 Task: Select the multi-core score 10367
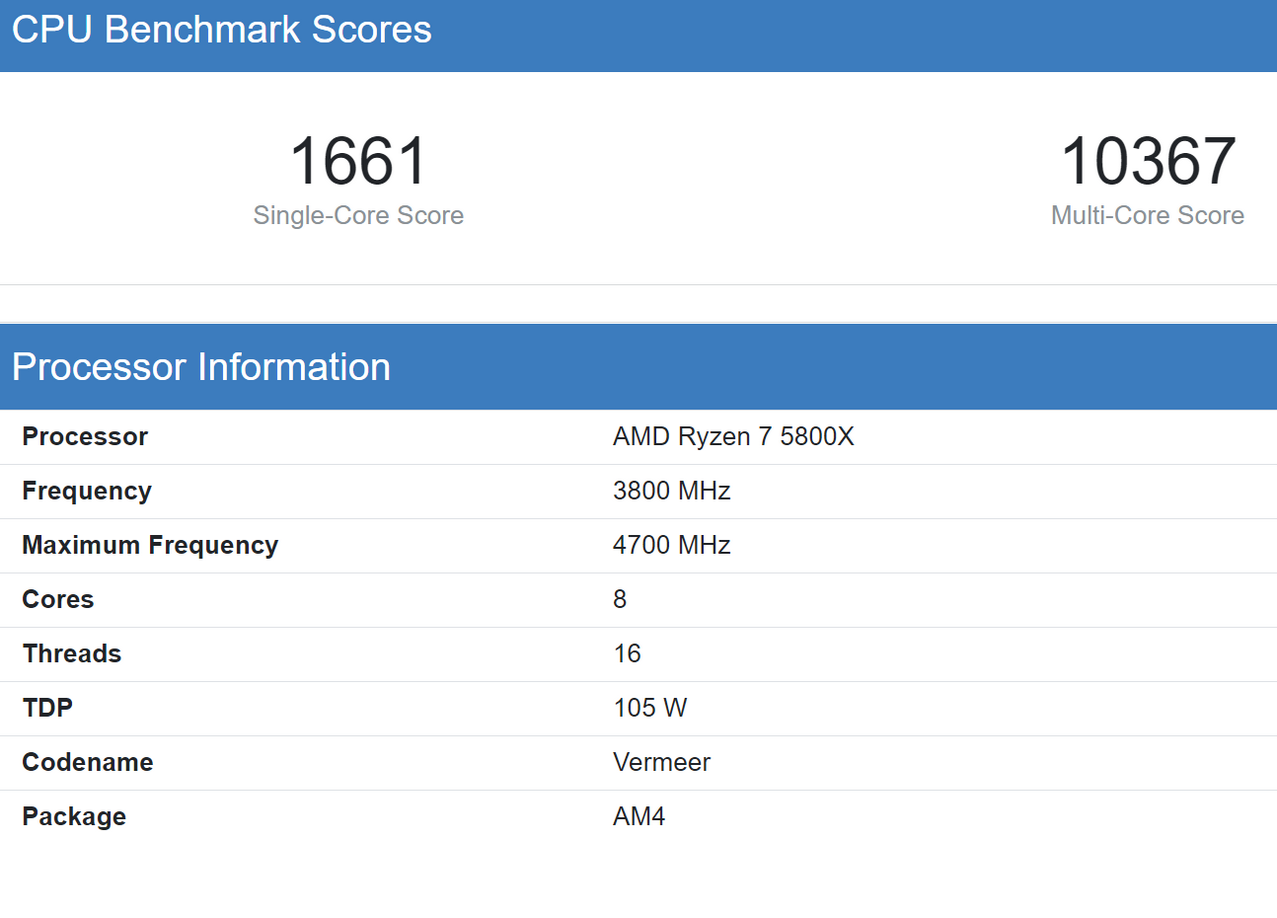point(1148,162)
